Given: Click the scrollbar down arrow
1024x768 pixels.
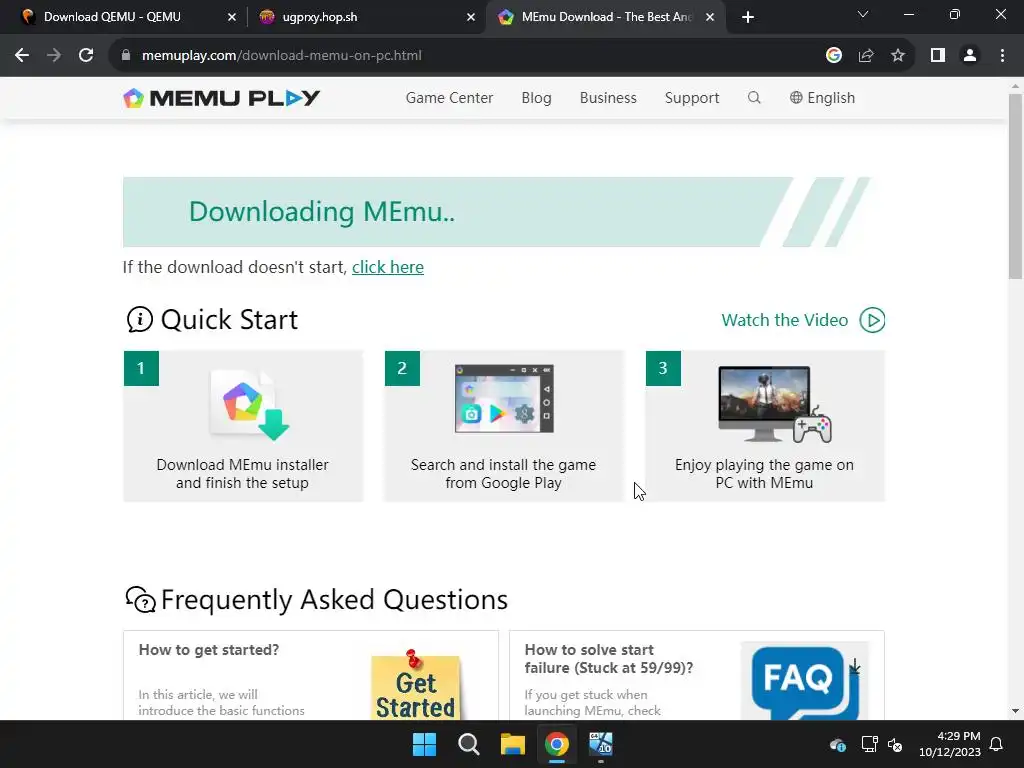Looking at the screenshot, I should point(1016,711).
